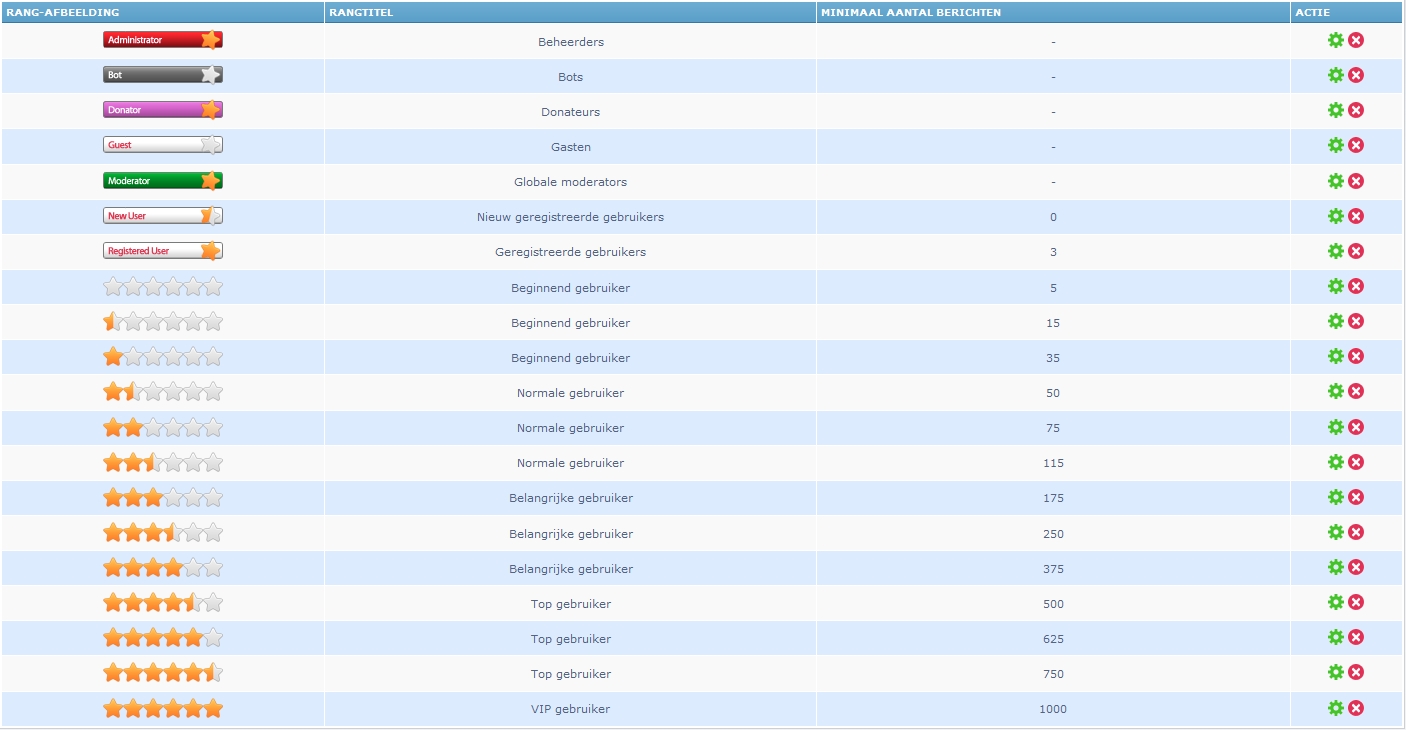Click the green gear icon for Beheerders

click(1335, 40)
